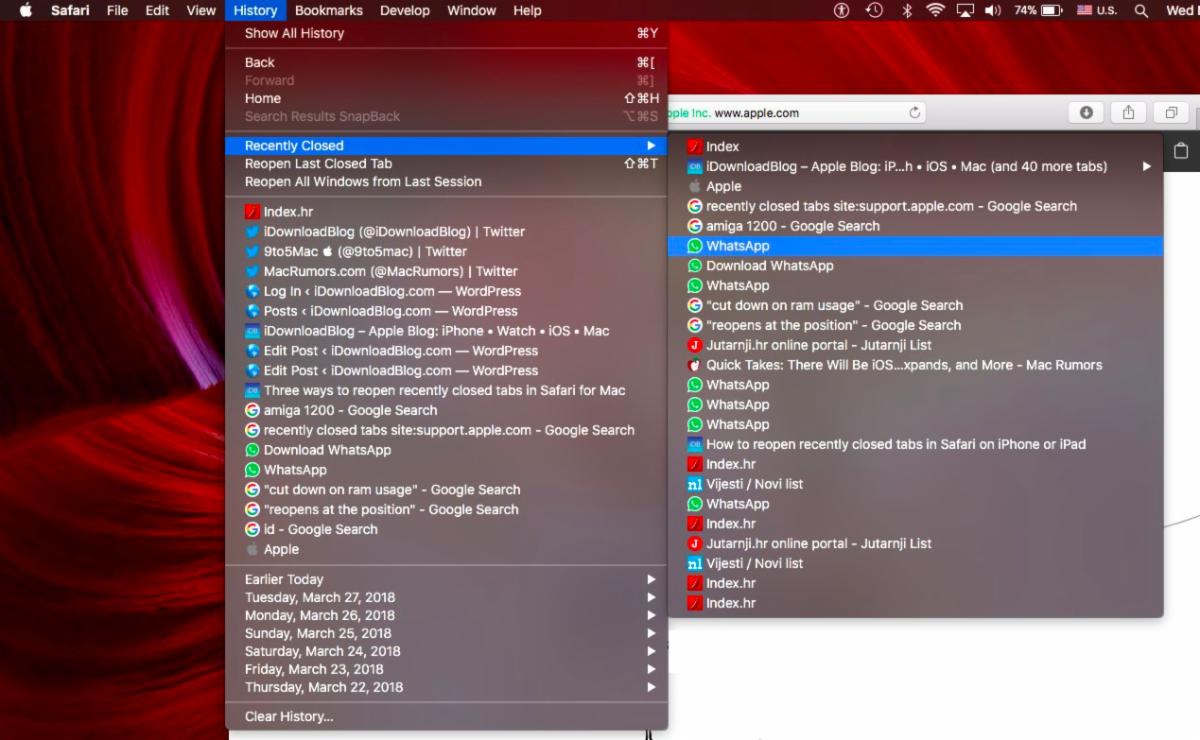The image size is (1200, 740).
Task: Expand Tuesday, March 27, 2018 history
Action: (447, 597)
